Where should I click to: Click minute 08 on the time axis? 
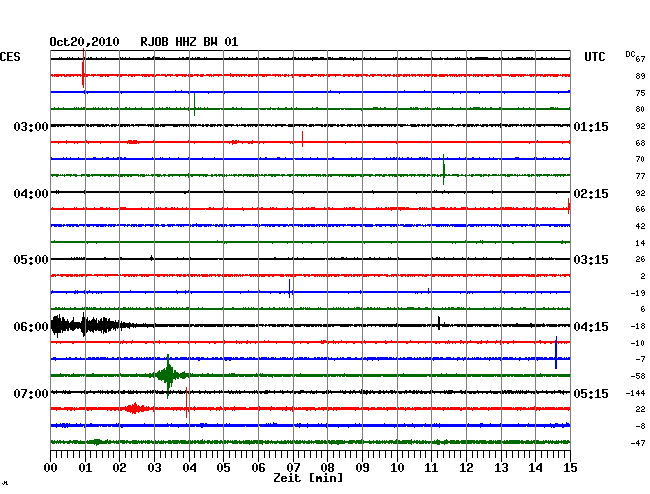327,467
